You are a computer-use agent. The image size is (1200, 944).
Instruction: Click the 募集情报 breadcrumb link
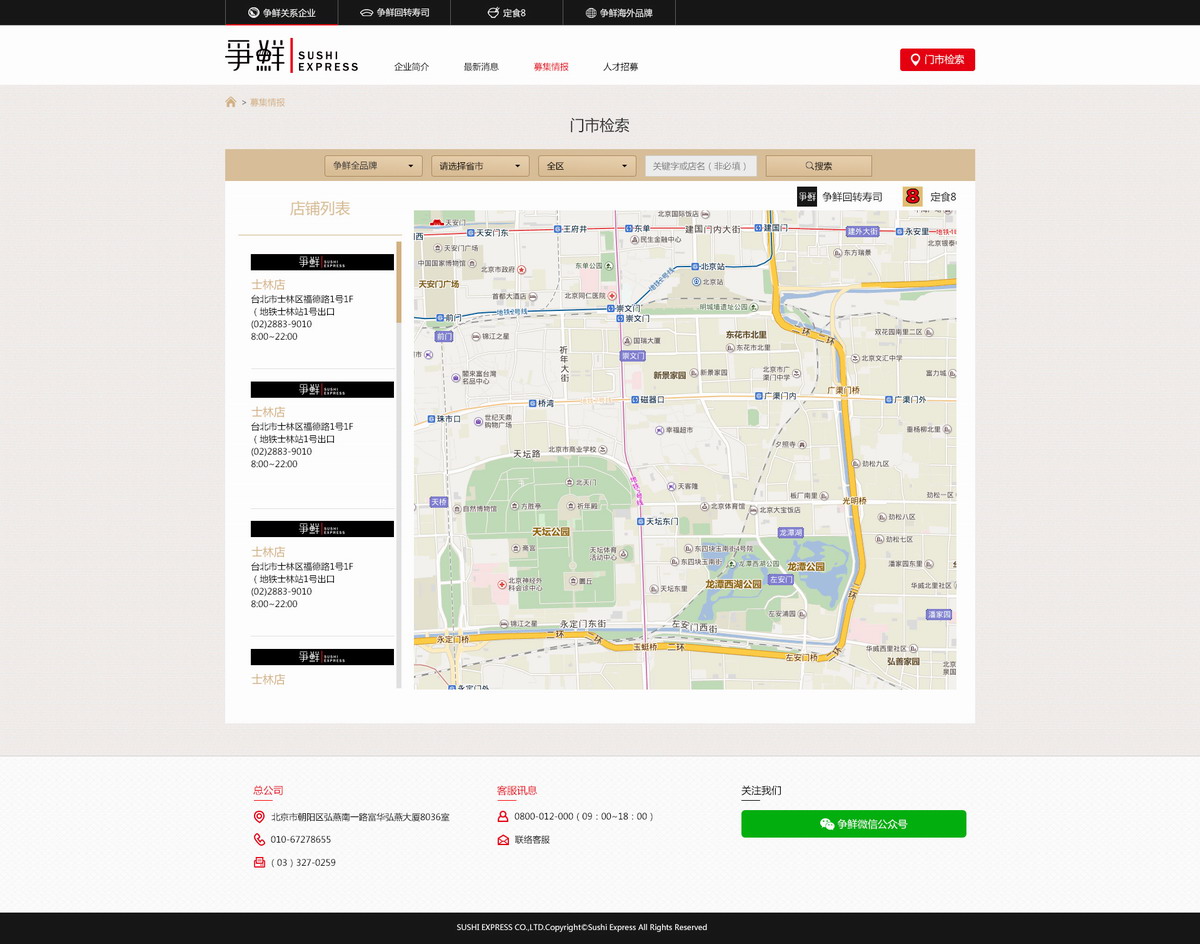tap(267, 102)
